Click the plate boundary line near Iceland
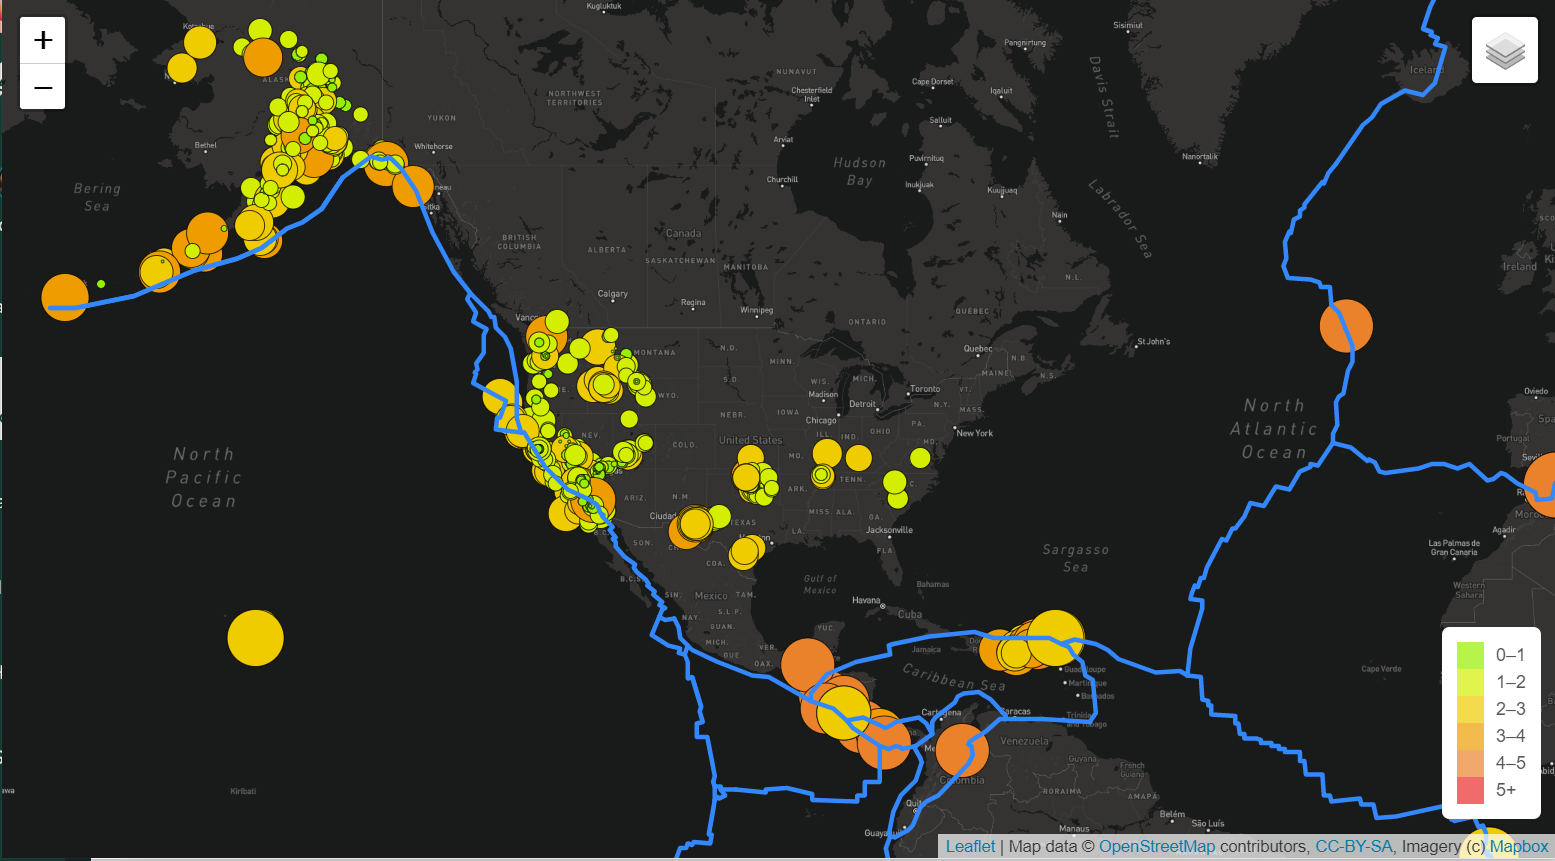 1438,60
